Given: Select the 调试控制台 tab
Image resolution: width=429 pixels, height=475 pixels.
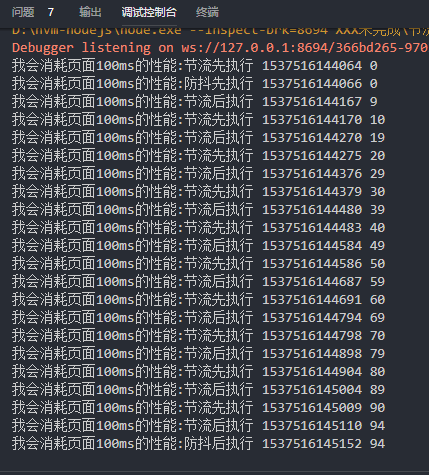Looking at the screenshot, I should [149, 12].
